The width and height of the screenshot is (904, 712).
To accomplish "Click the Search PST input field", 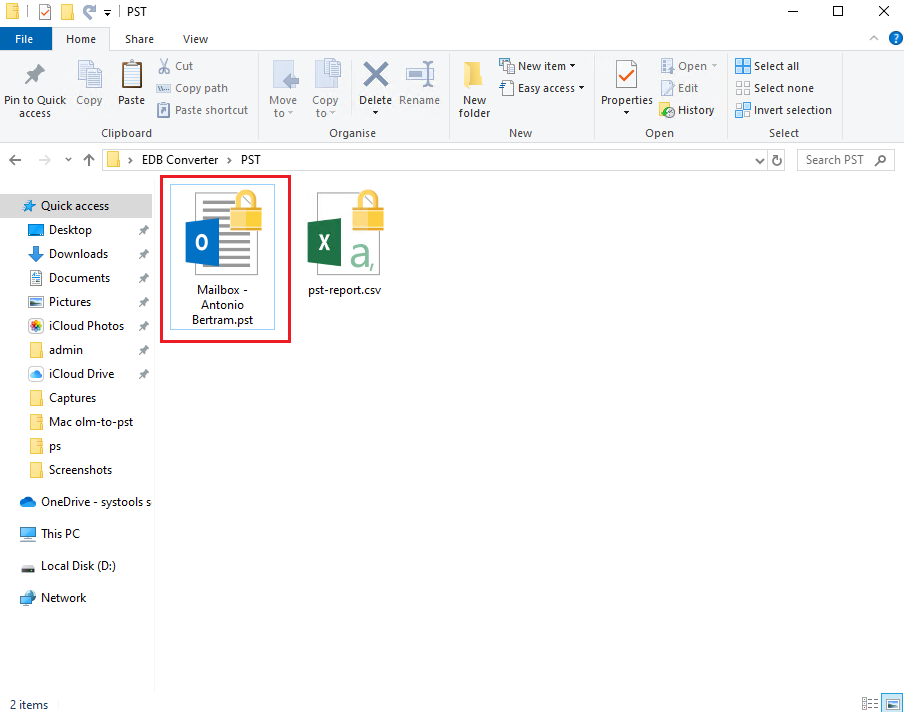I will (x=835, y=160).
